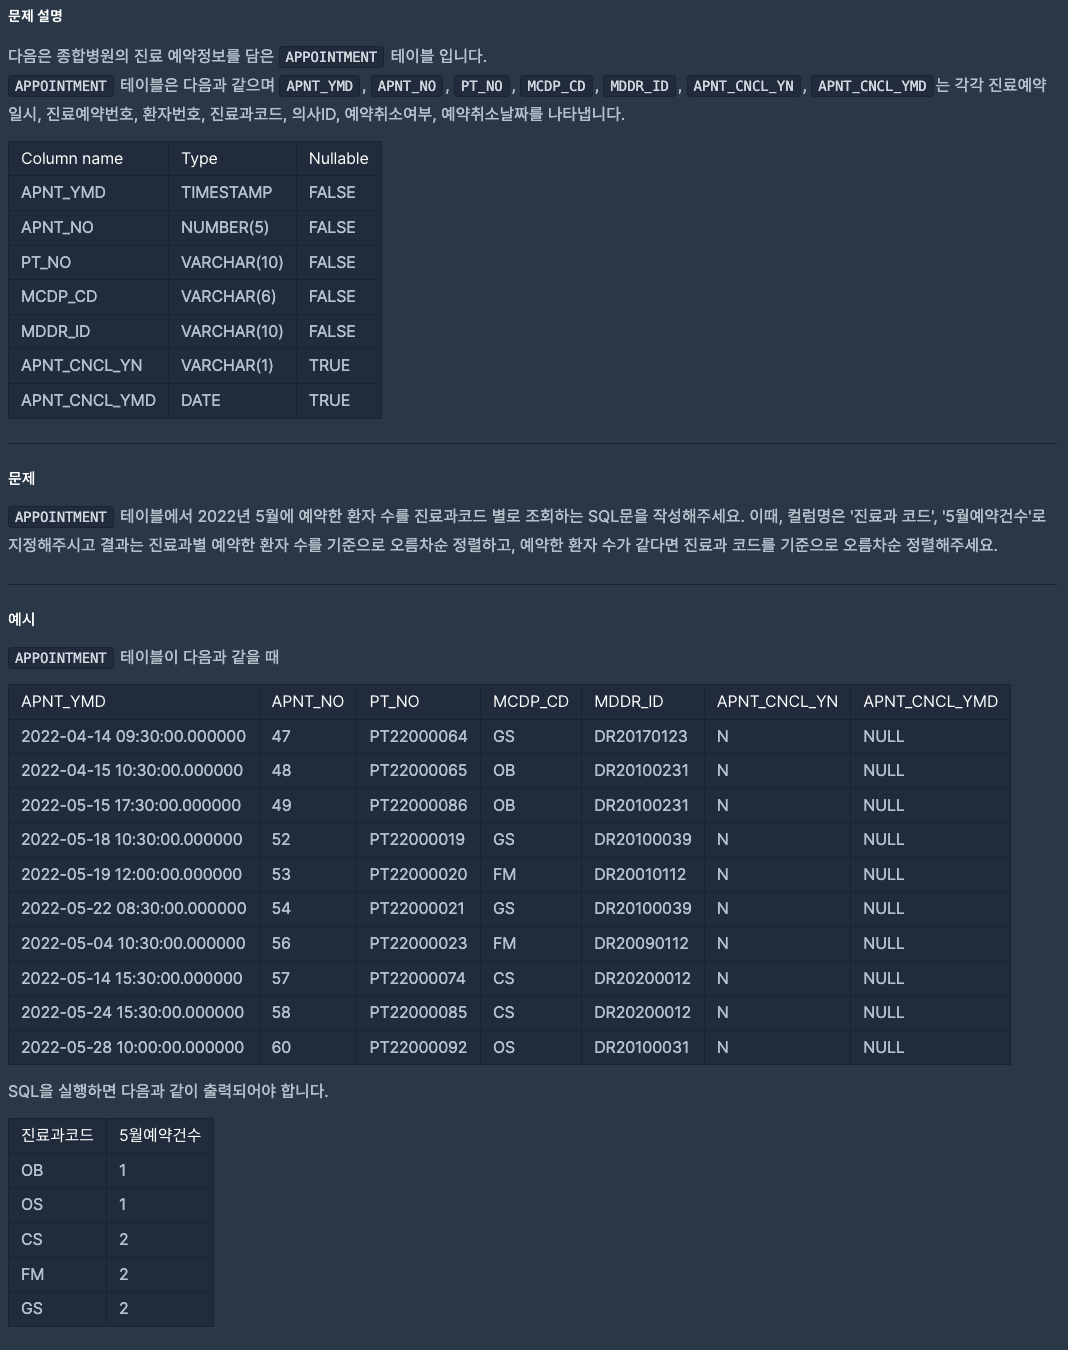Image resolution: width=1068 pixels, height=1350 pixels.
Task: Click the APNT_CNCL_YMD header in example table
Action: point(930,701)
